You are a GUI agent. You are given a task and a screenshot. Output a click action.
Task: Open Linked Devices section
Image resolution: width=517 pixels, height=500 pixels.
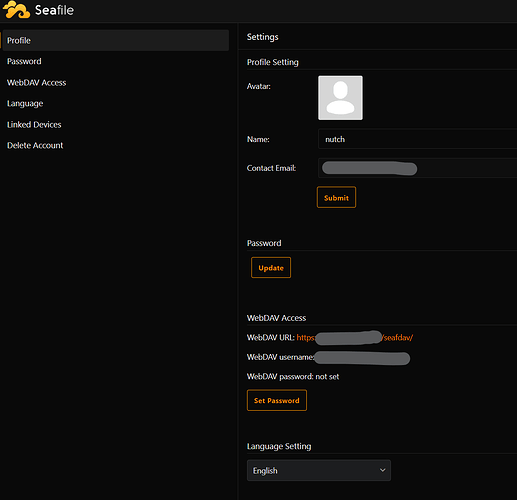(34, 124)
